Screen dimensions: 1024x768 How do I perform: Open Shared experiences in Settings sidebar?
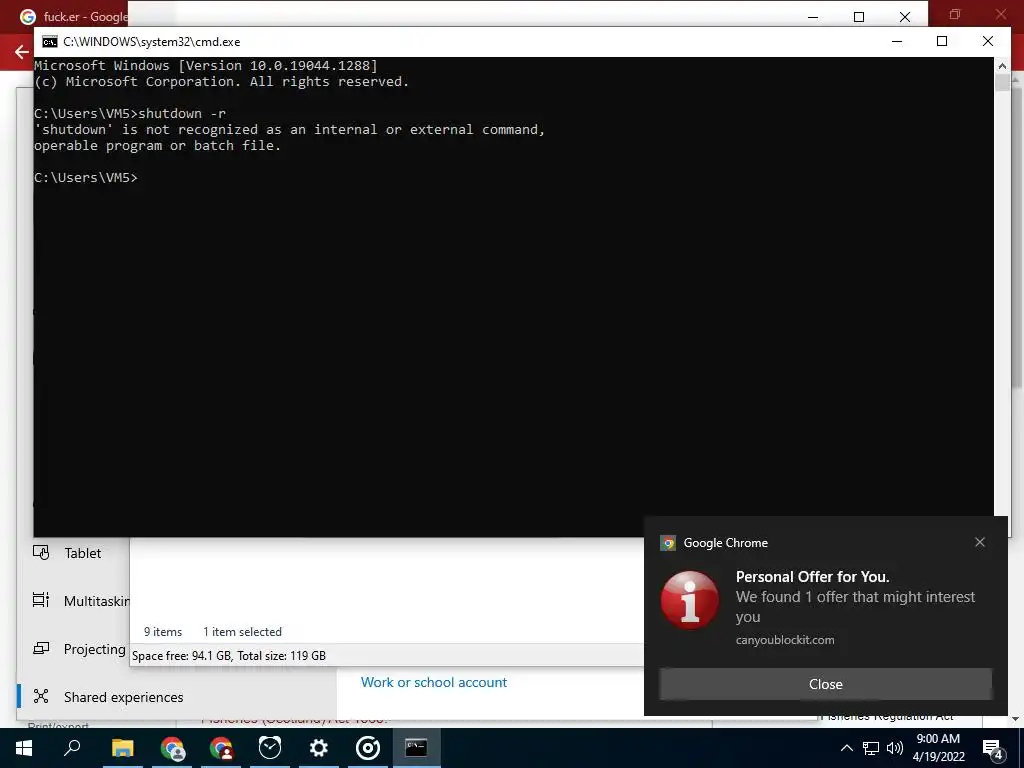pyautogui.click(x=123, y=697)
